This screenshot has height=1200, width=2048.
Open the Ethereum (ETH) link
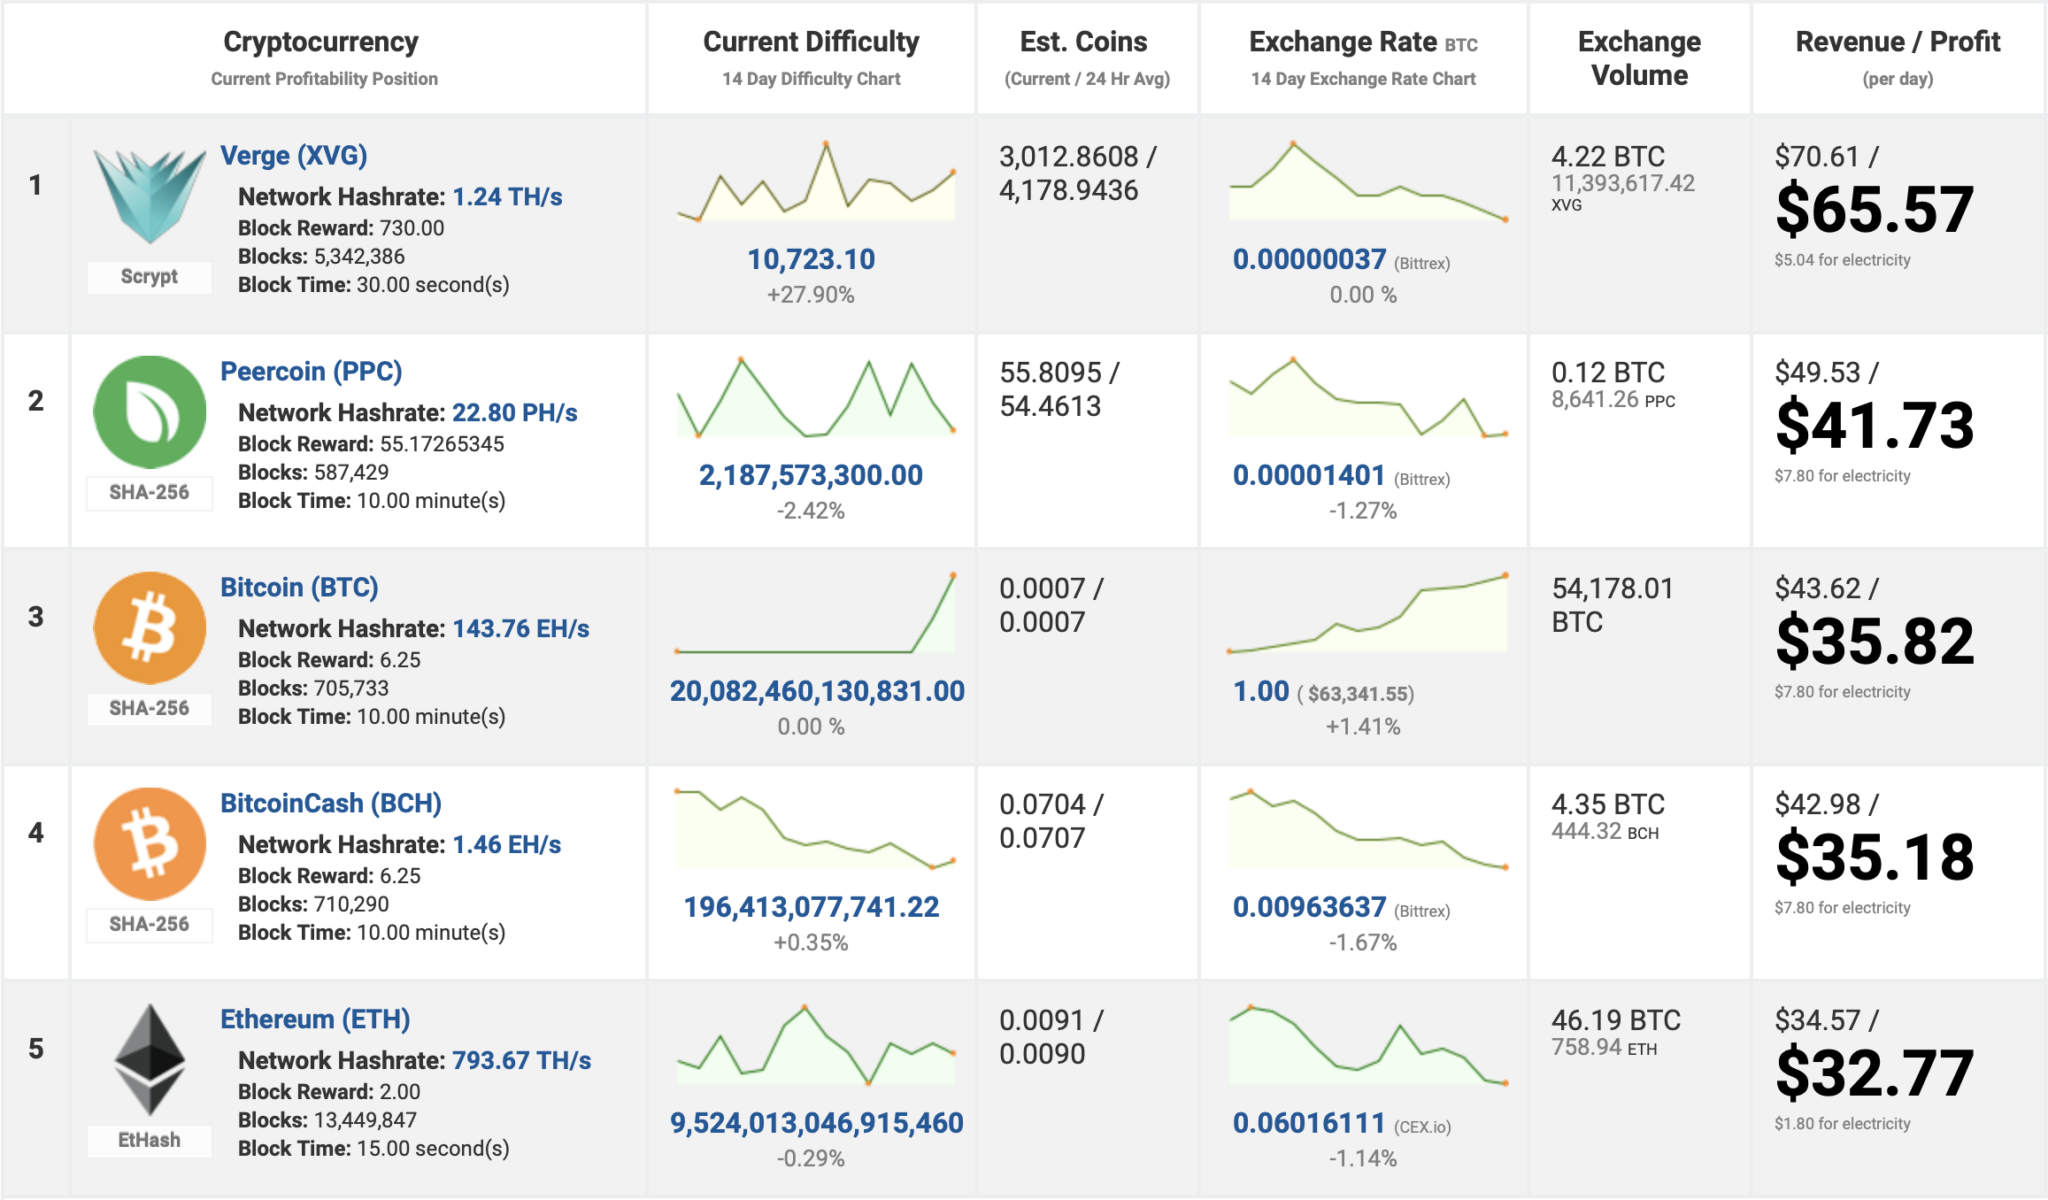315,1020
